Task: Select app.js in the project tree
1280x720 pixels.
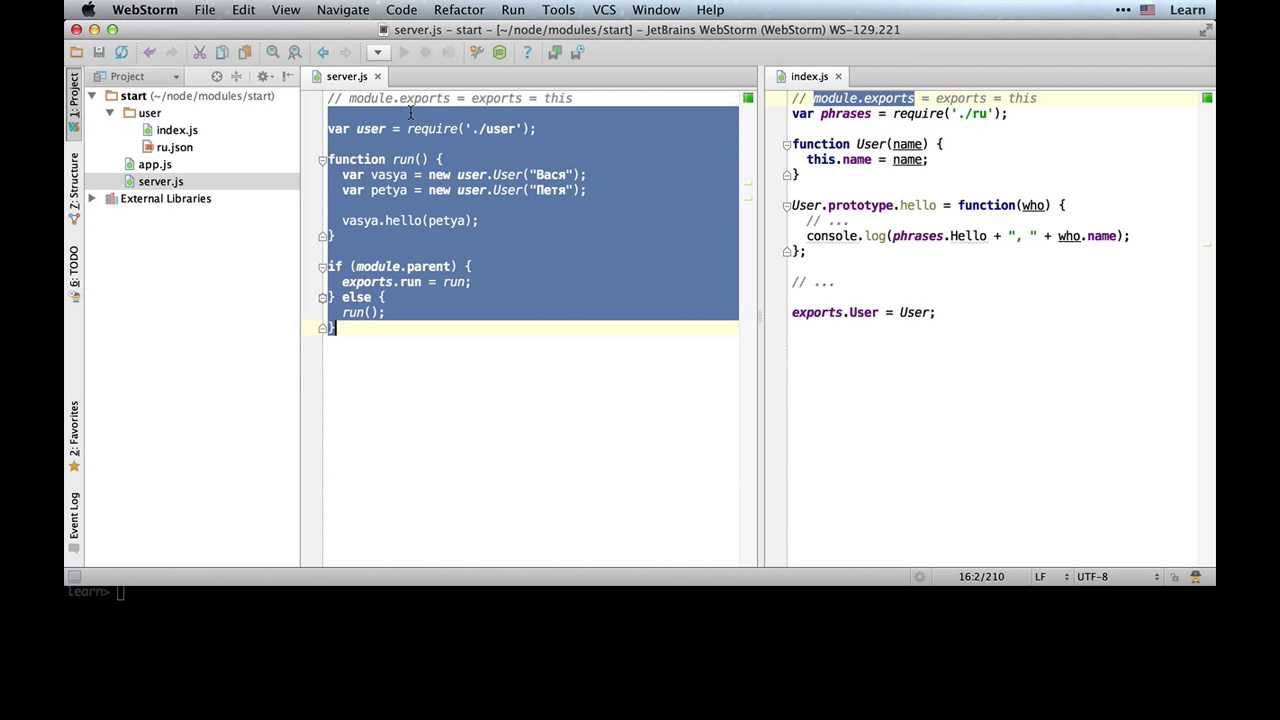Action: (154, 164)
